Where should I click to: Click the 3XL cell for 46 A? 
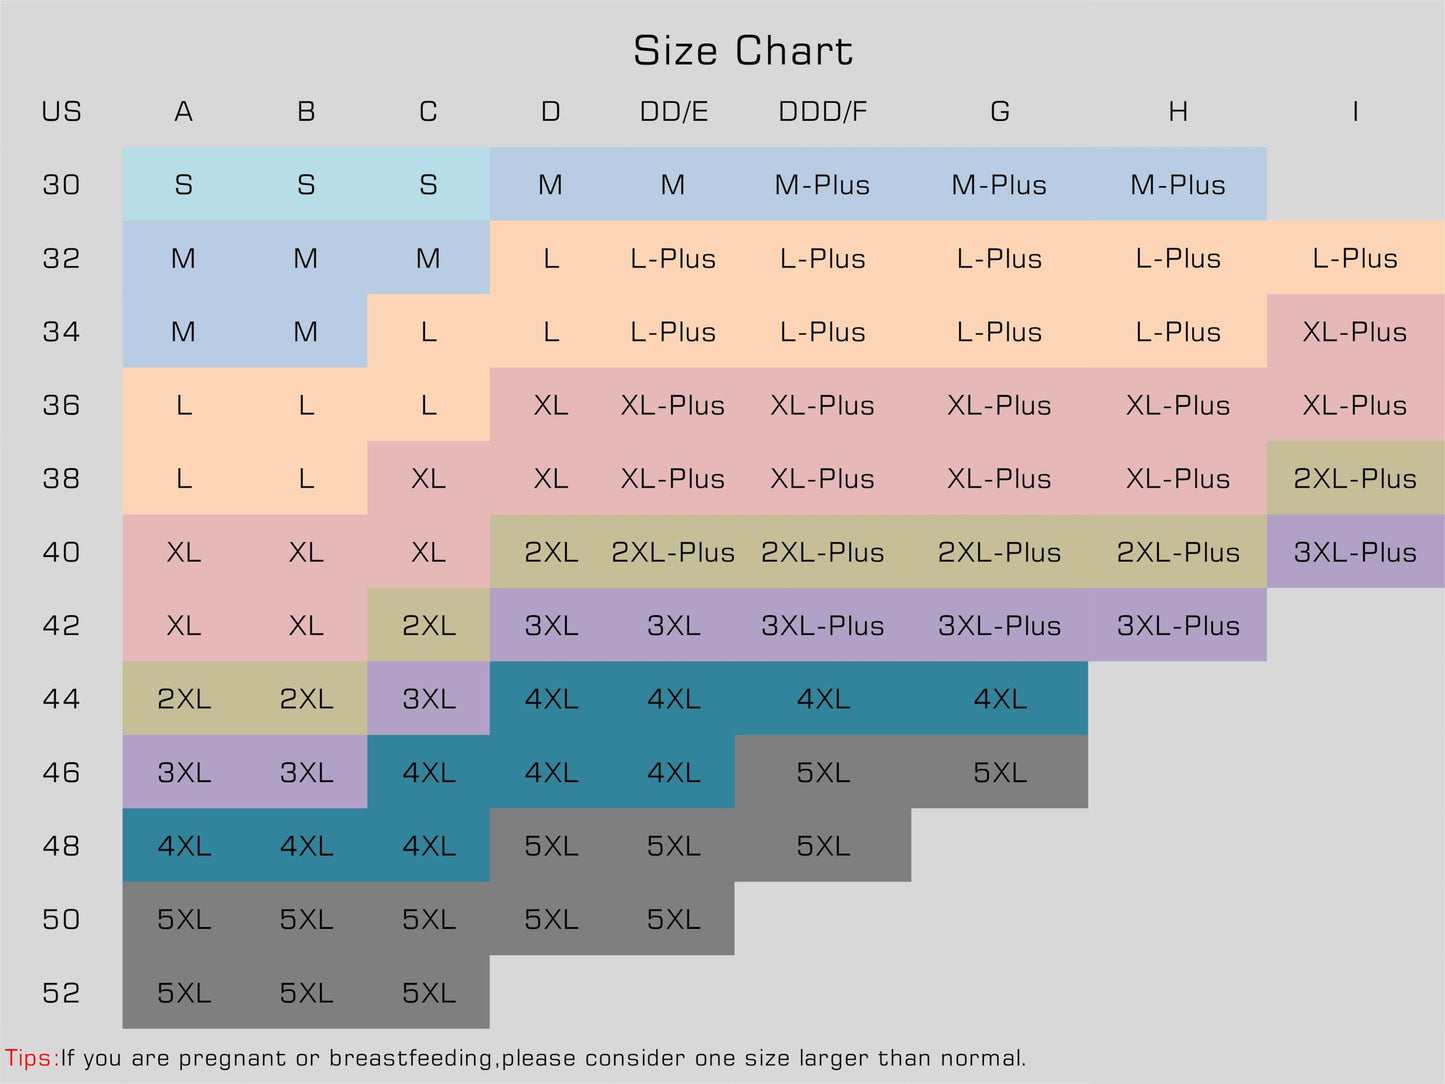(184, 773)
